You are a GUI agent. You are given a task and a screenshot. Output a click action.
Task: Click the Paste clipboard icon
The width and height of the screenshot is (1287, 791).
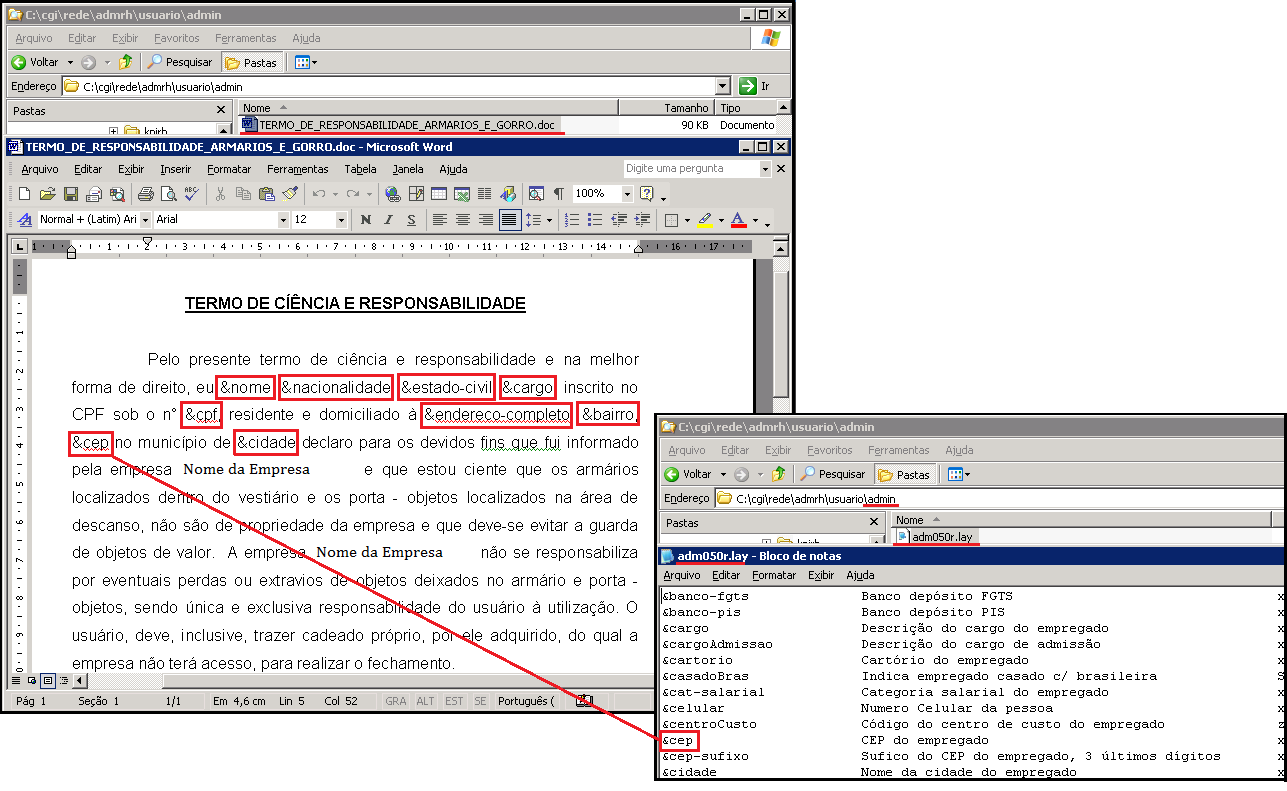coord(266,193)
